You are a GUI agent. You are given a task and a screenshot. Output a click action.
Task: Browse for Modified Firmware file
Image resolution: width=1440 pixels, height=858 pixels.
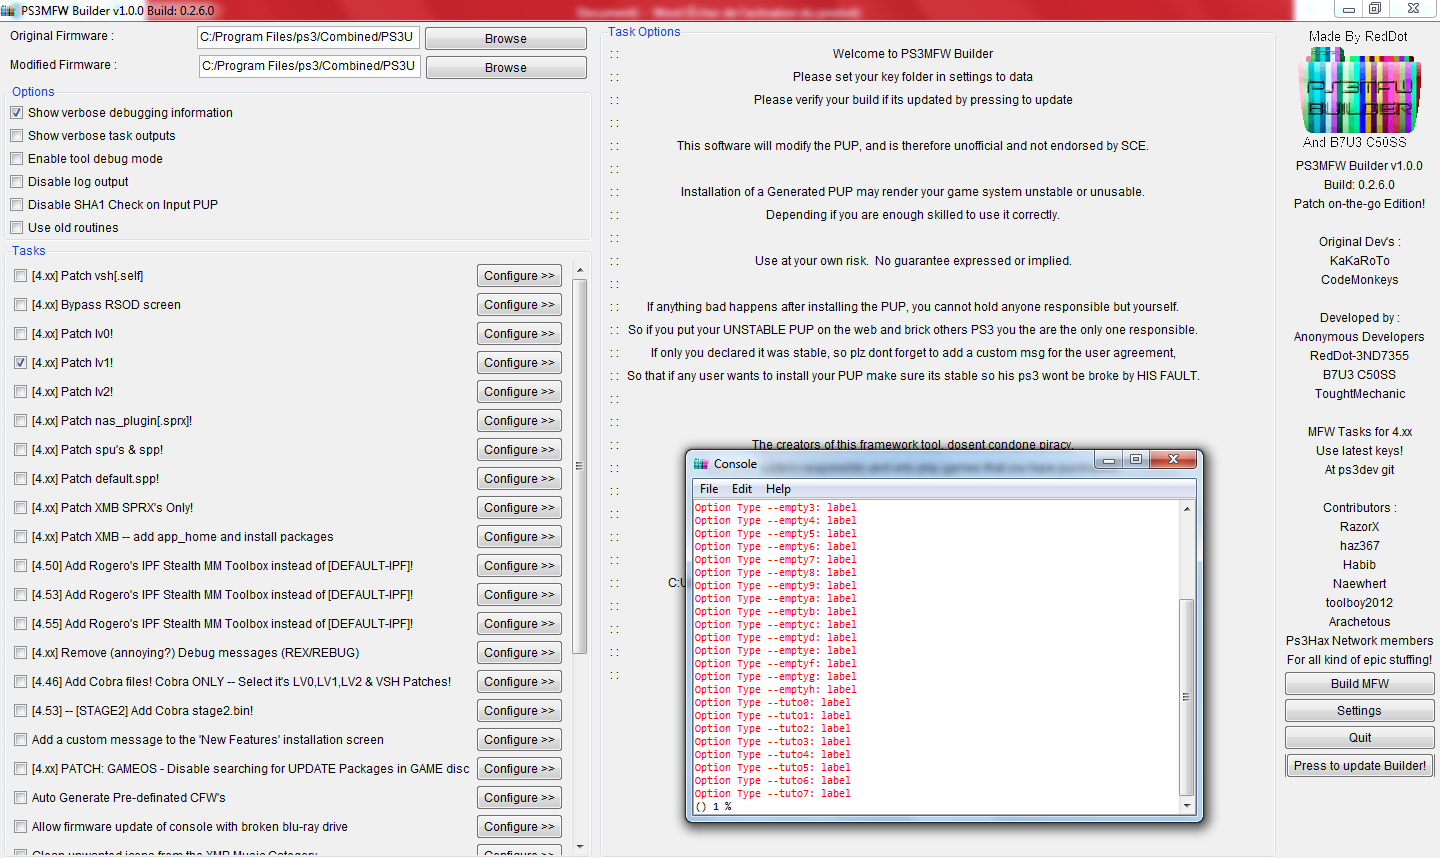coord(506,68)
